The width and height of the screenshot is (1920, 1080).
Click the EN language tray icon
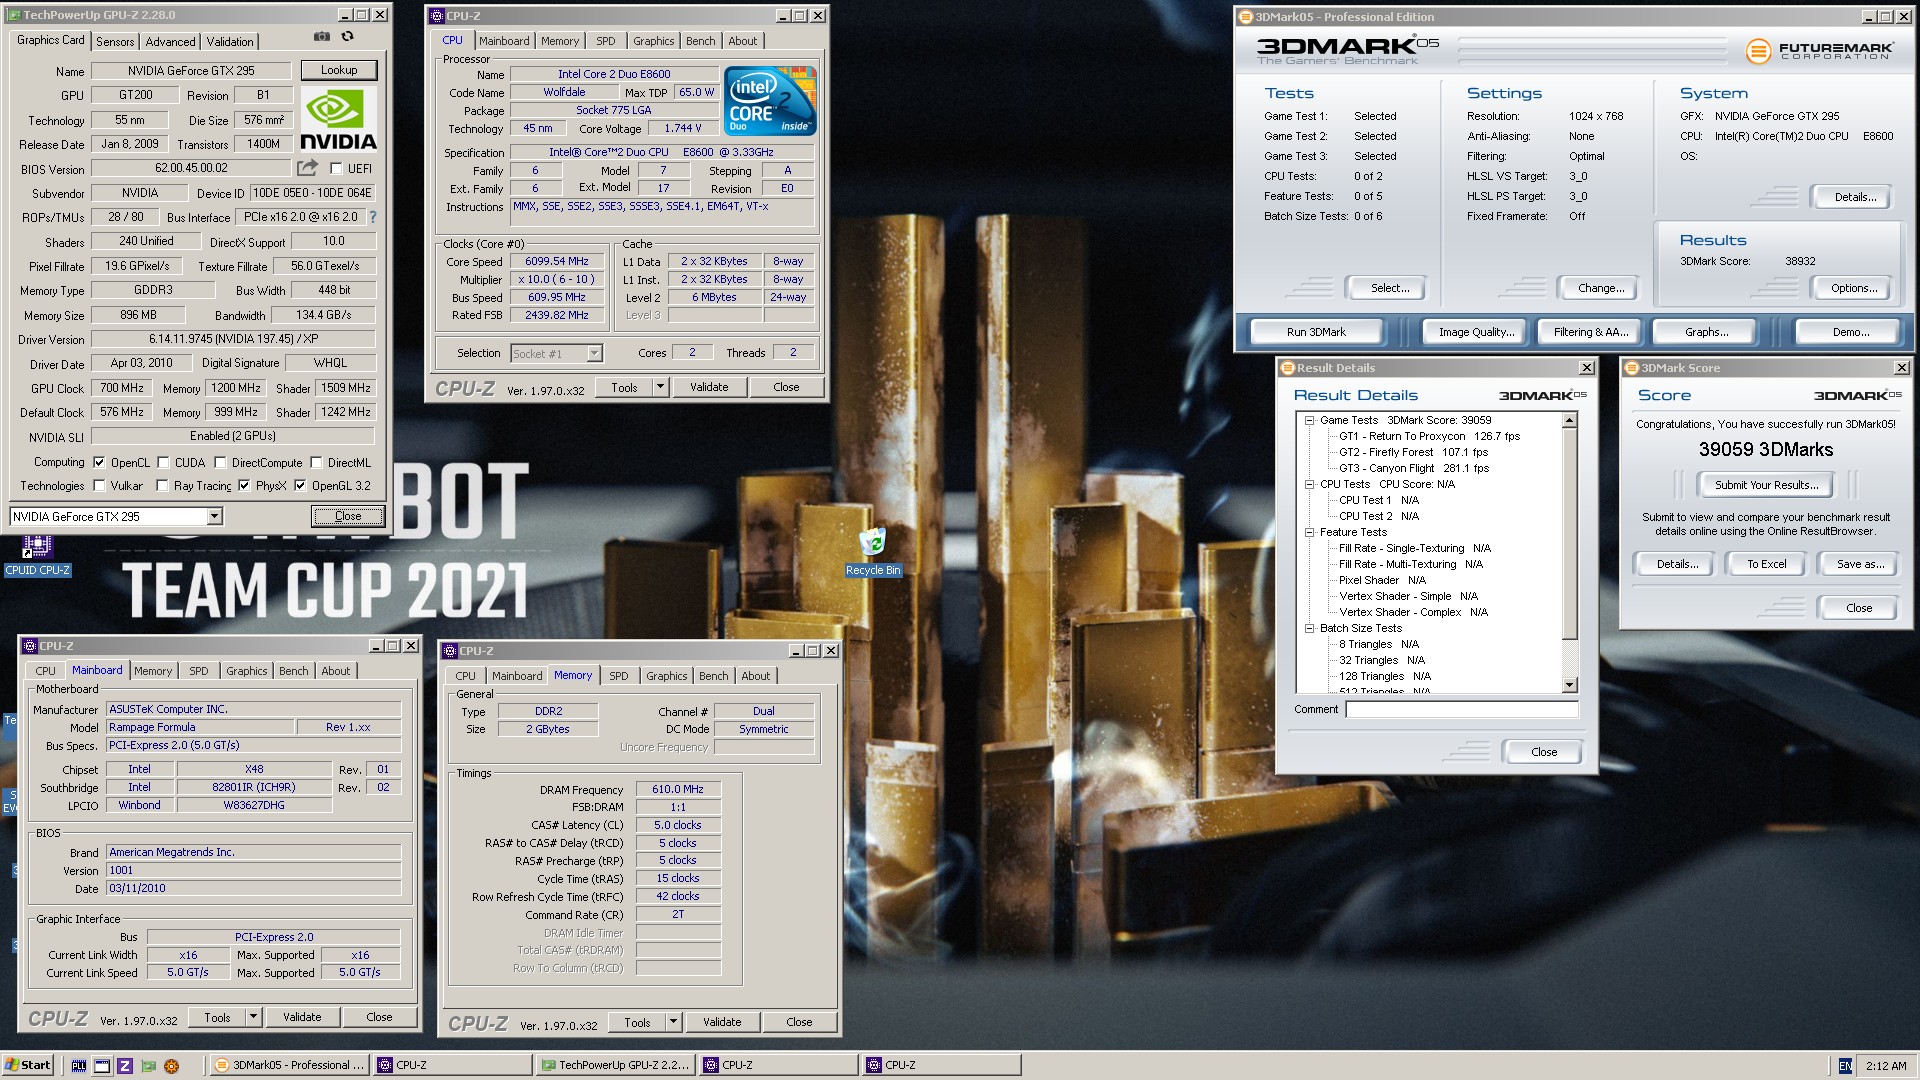tap(1845, 1066)
